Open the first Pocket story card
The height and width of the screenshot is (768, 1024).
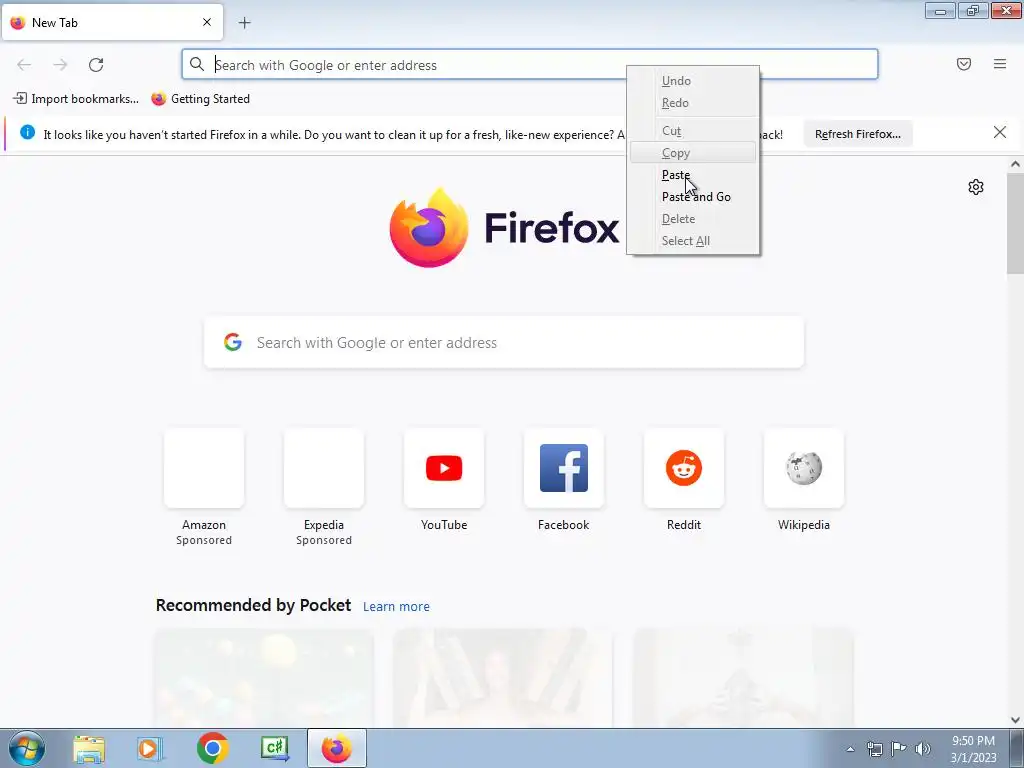click(264, 678)
